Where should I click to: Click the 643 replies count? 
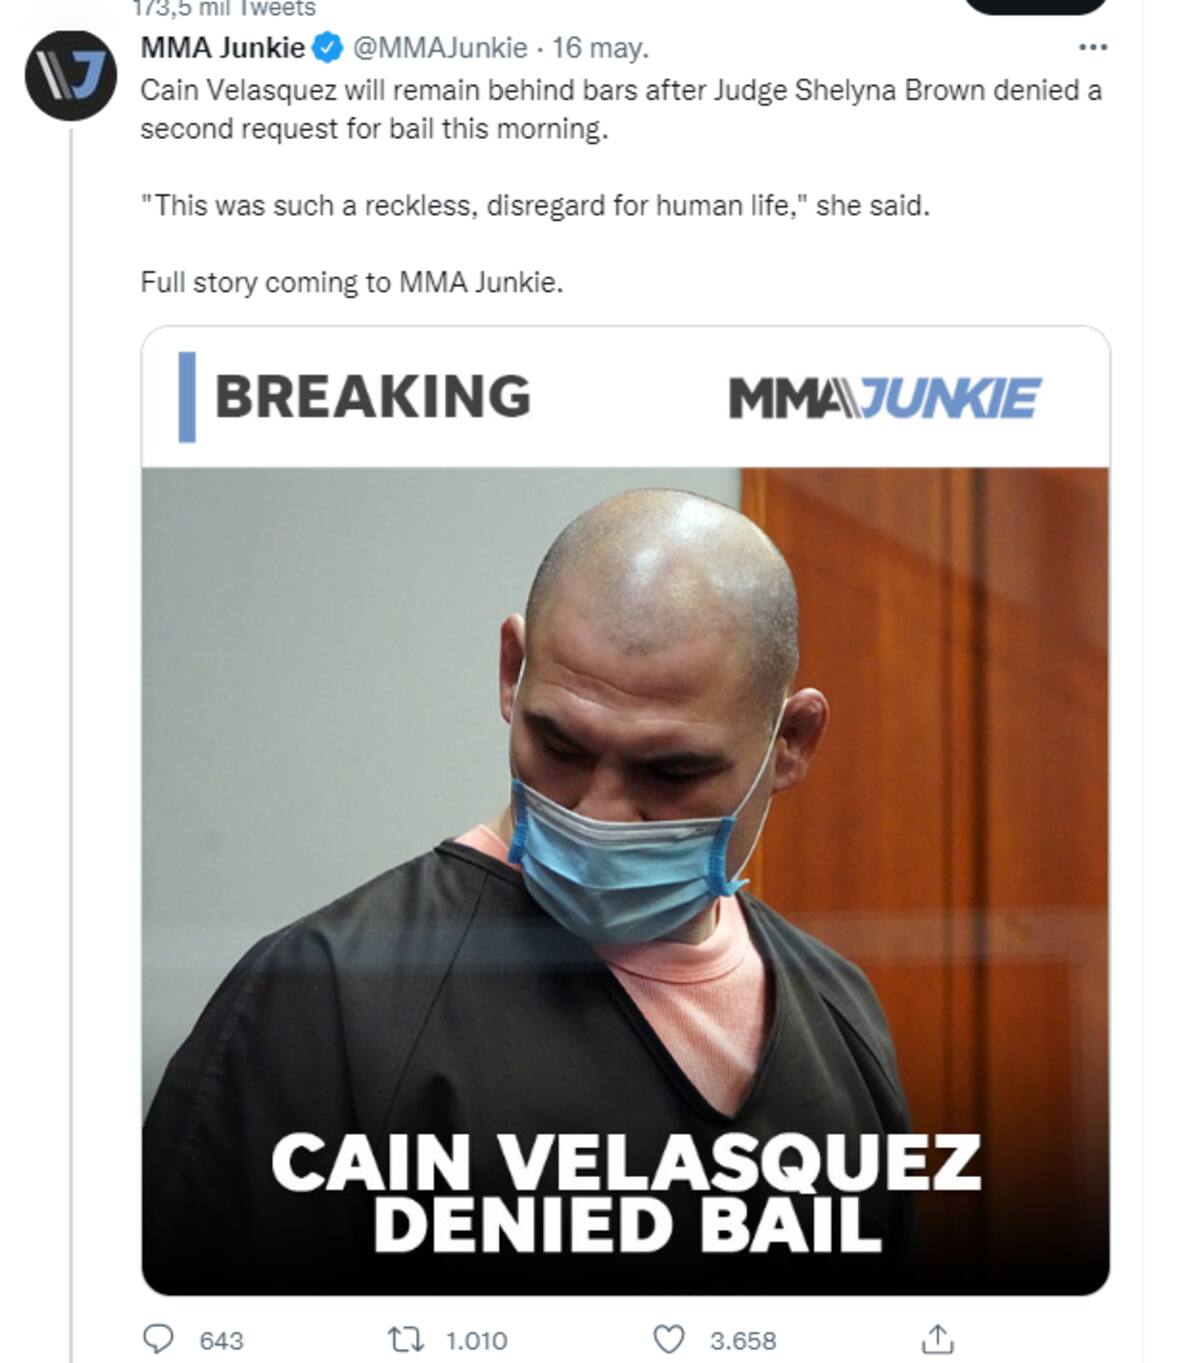coord(221,1340)
